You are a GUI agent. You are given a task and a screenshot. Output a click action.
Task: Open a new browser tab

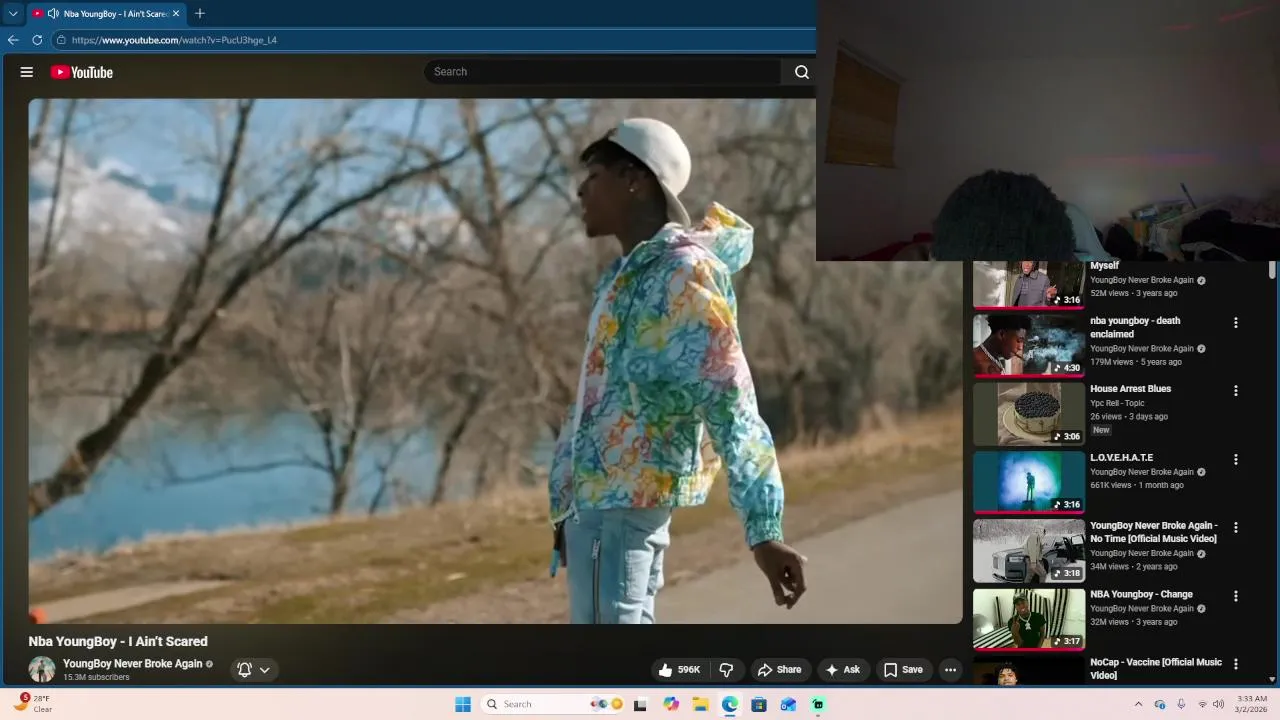click(x=200, y=13)
